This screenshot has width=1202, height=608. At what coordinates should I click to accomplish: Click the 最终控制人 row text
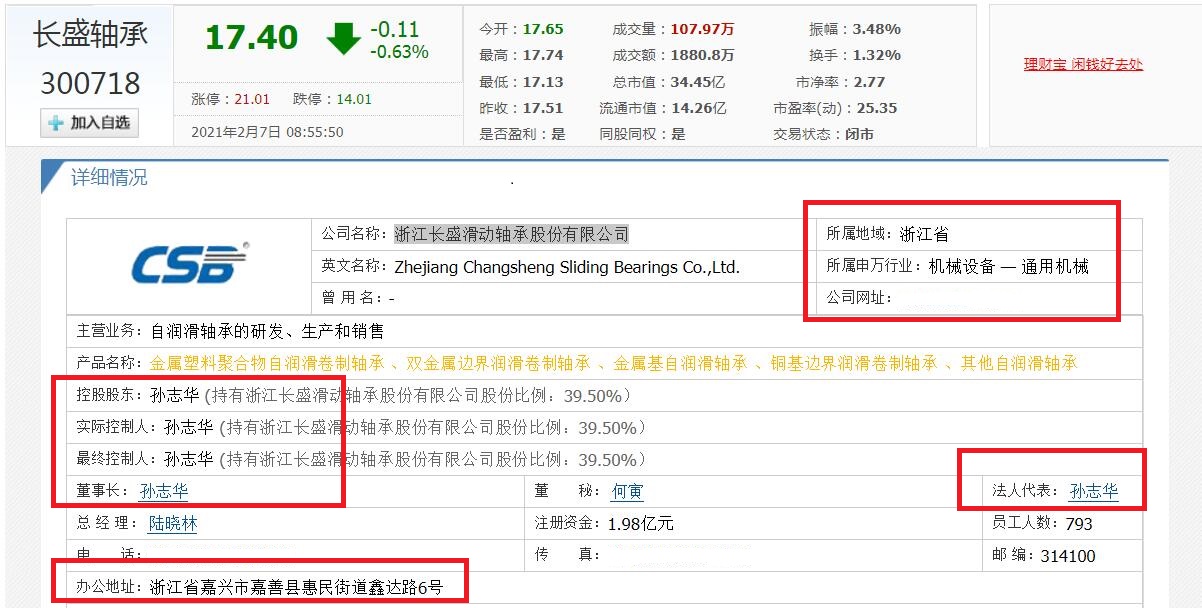coord(360,459)
